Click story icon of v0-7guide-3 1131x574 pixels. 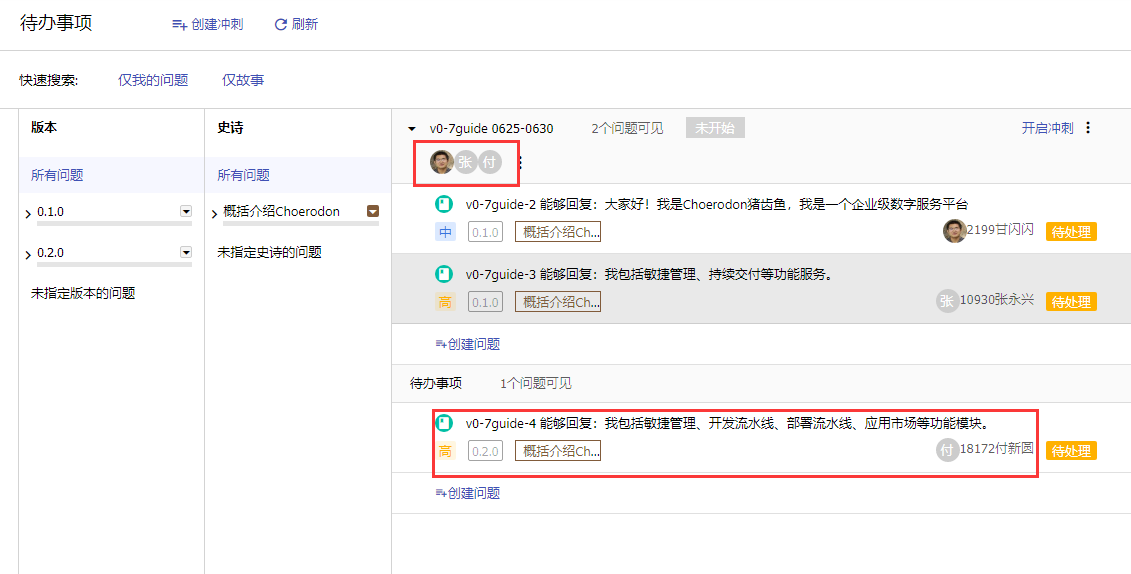(444, 274)
